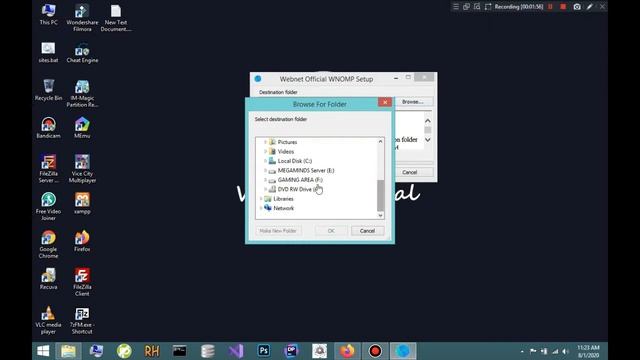Screen dimensions: 640x360
Task: Select New Text Document on desktop
Action: point(116,18)
